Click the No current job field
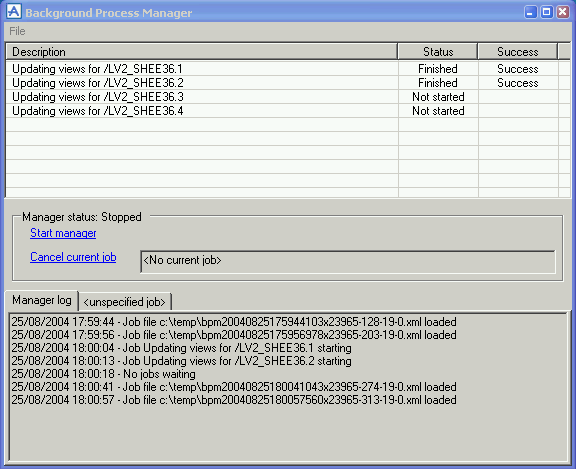 coord(348,261)
